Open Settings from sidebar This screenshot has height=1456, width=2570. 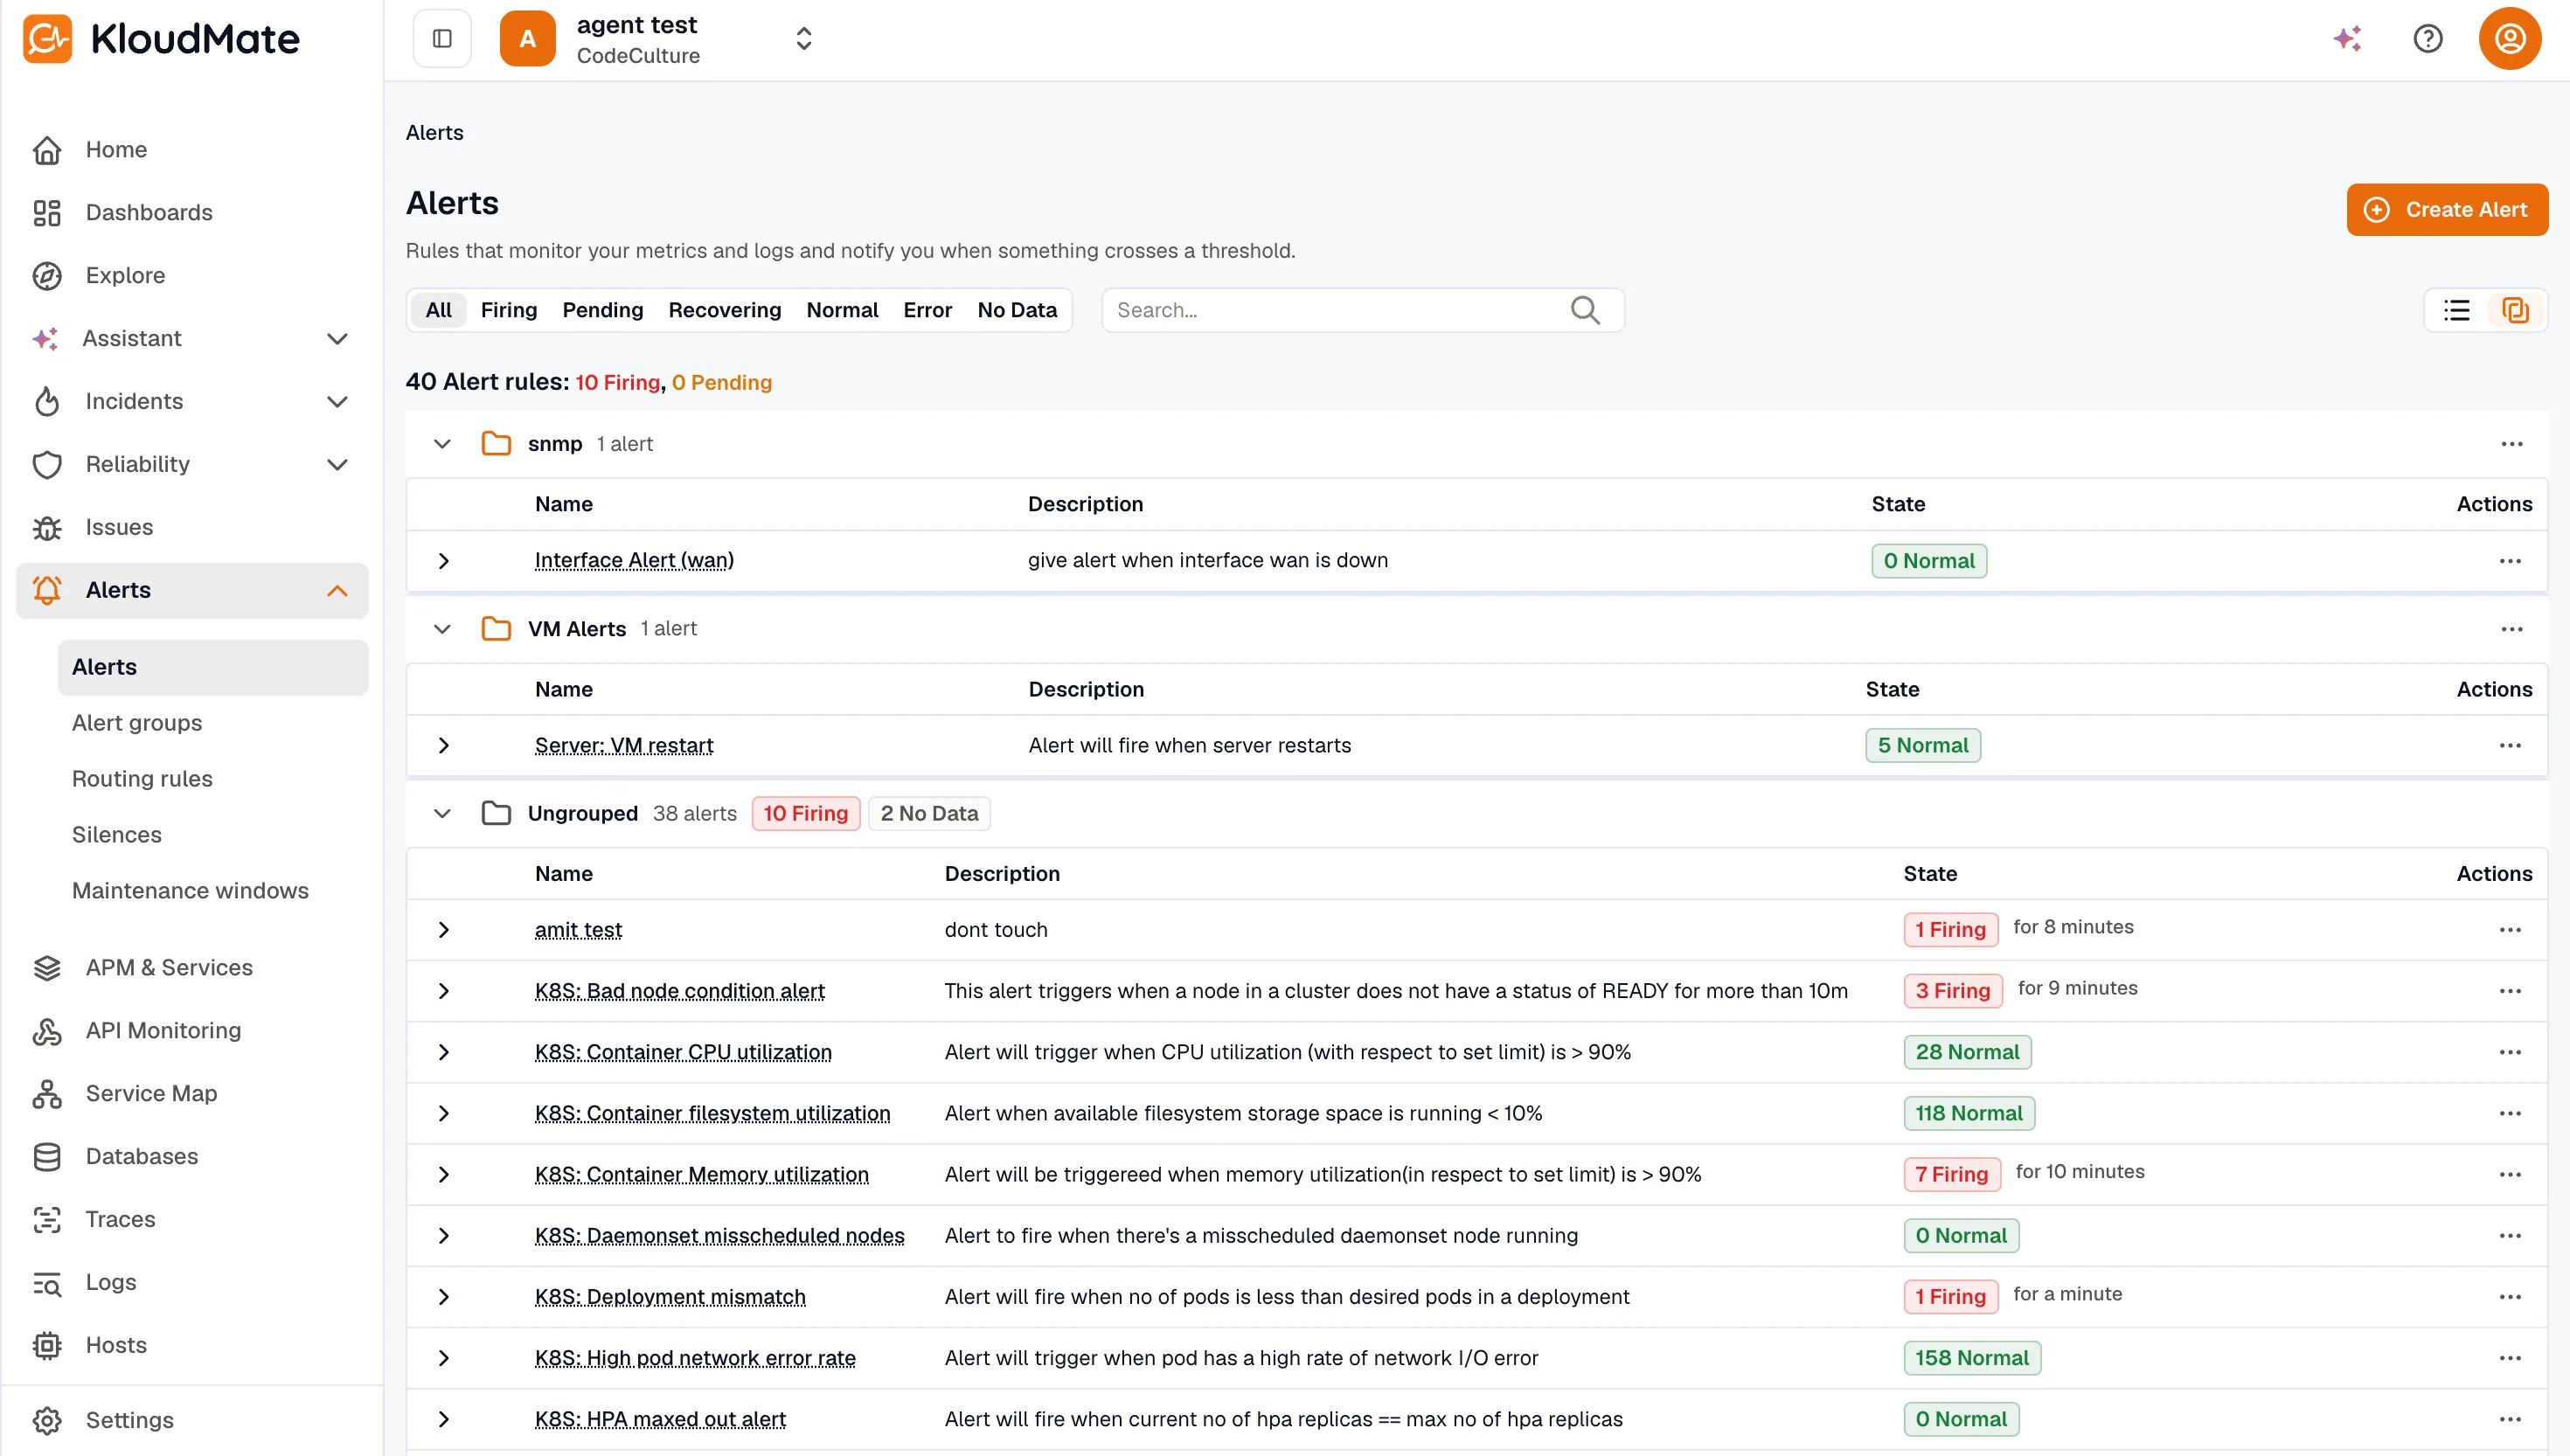pyautogui.click(x=192, y=1421)
